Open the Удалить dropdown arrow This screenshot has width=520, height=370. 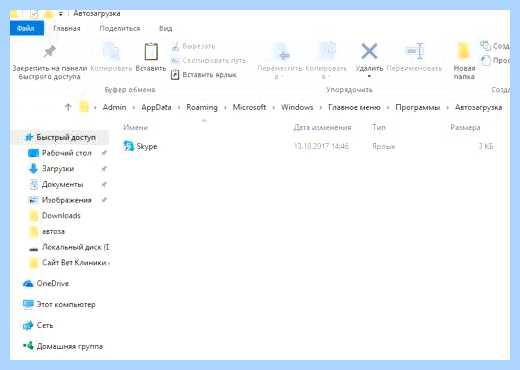369,77
